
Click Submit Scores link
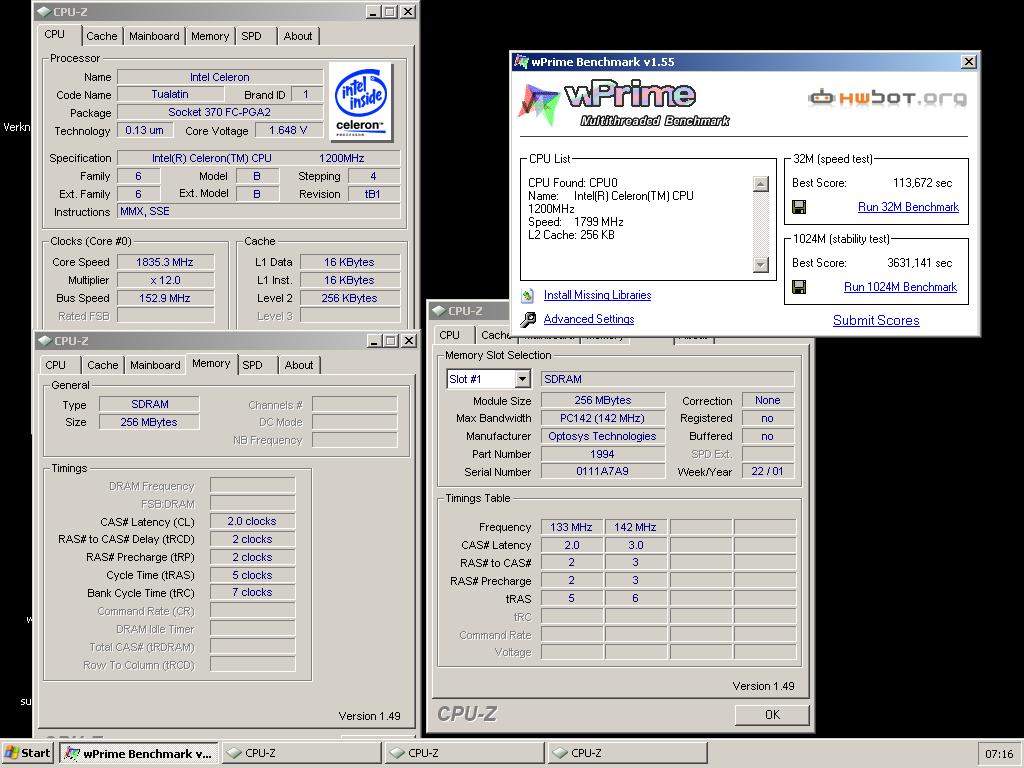coord(876,321)
